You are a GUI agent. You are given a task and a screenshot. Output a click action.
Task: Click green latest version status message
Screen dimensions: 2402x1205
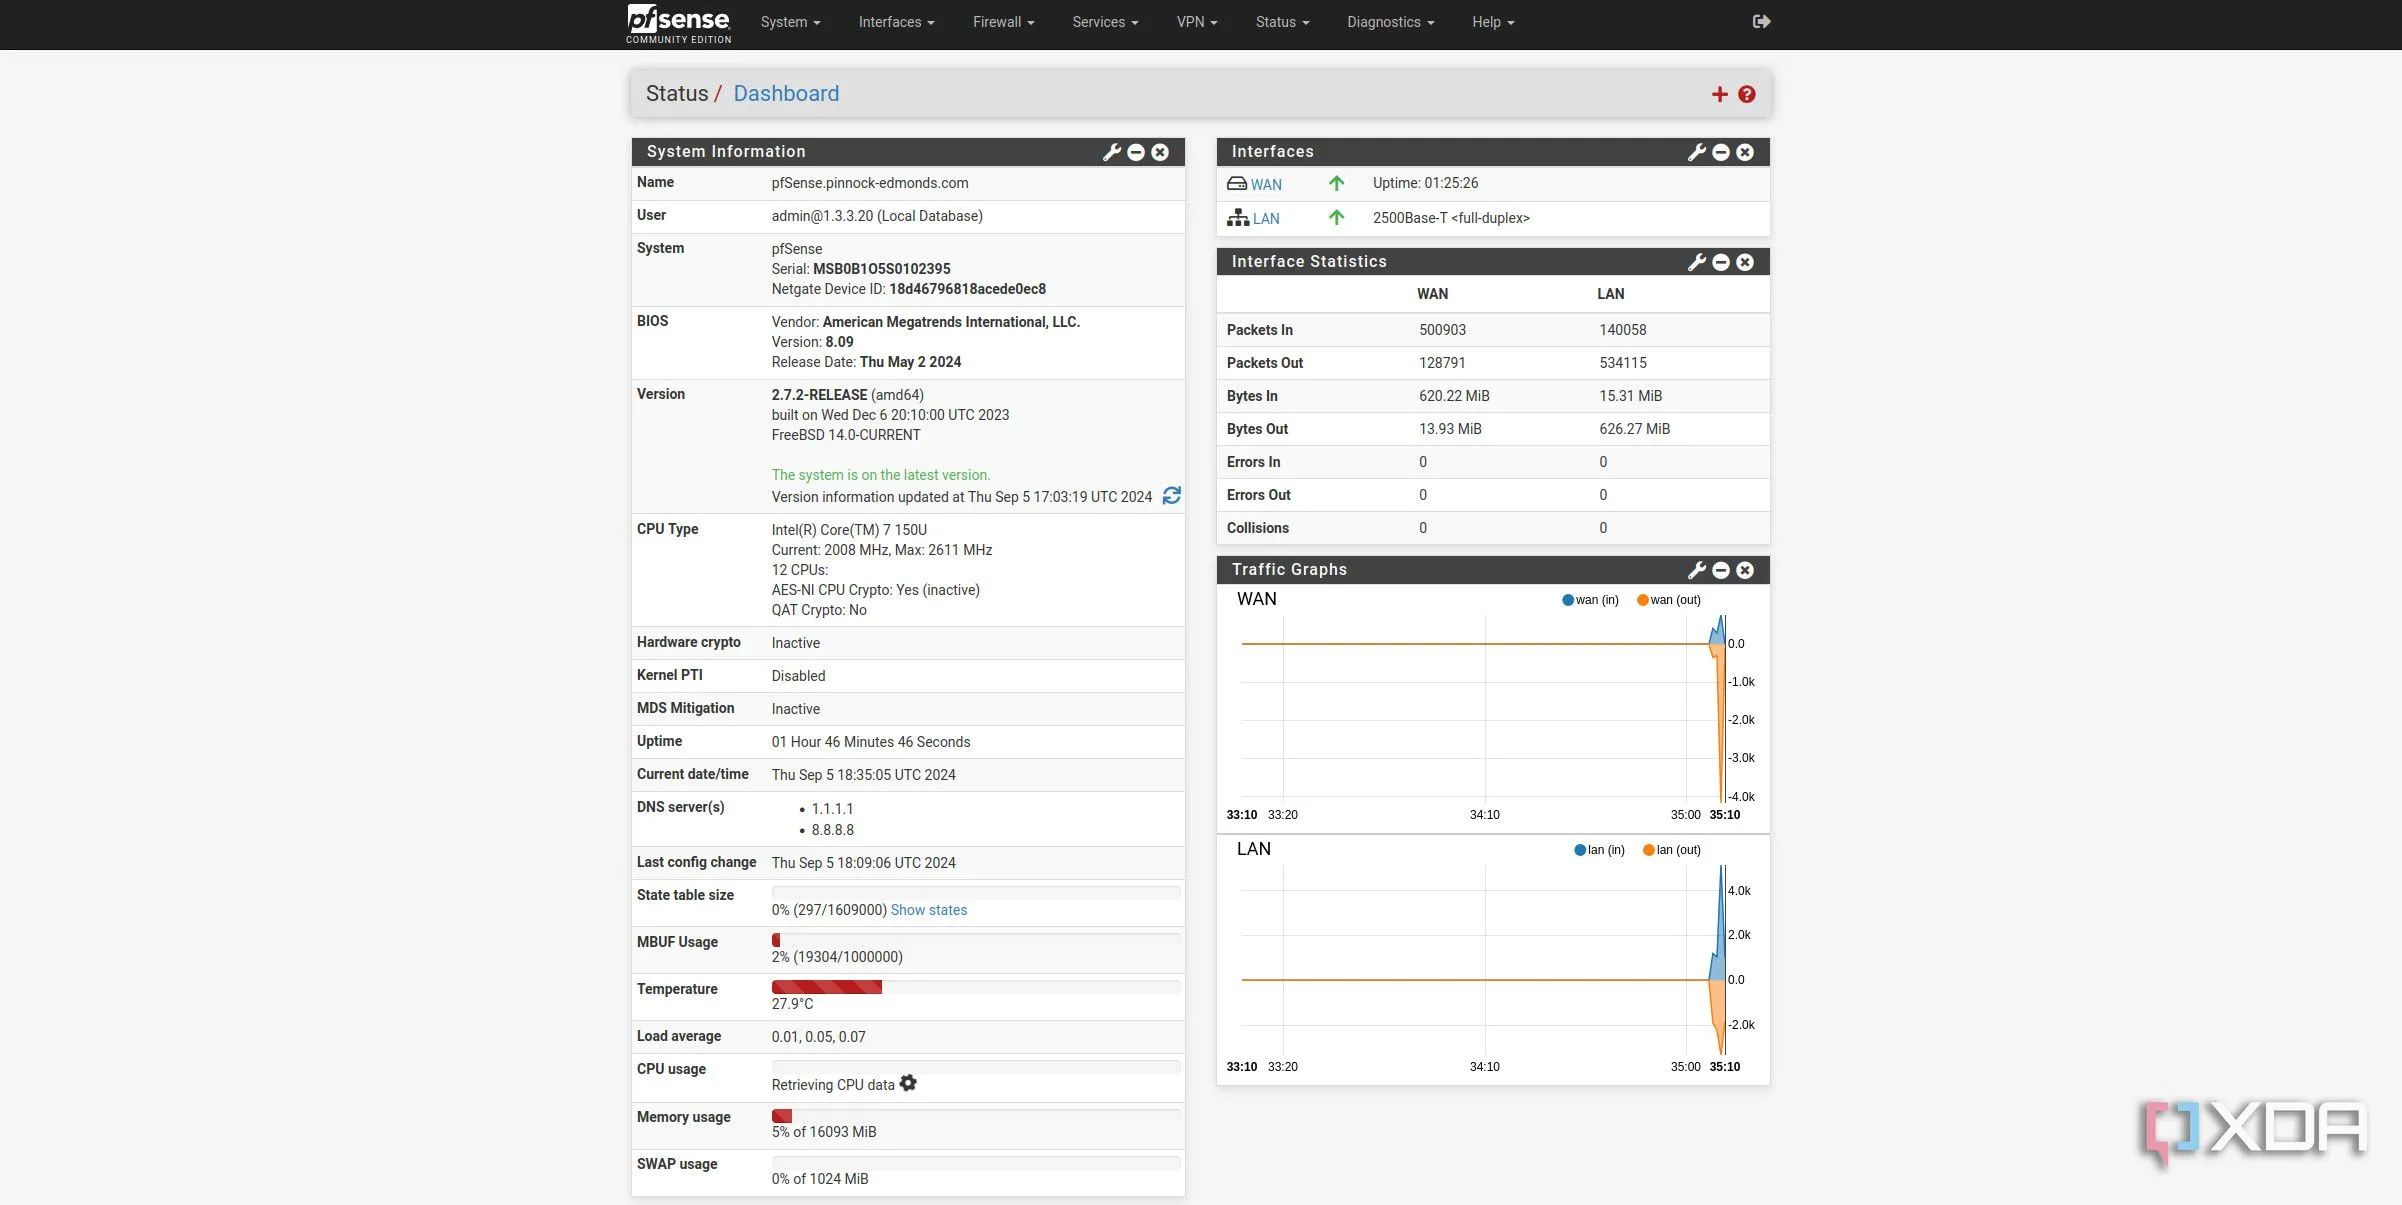click(x=880, y=475)
